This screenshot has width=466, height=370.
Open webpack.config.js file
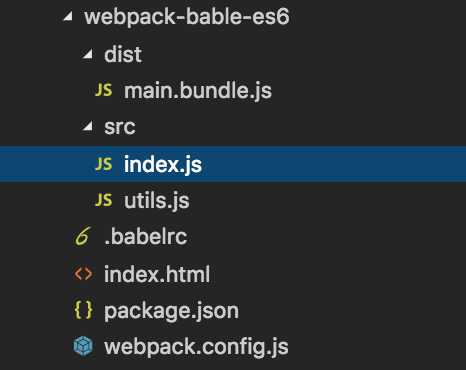(x=196, y=347)
